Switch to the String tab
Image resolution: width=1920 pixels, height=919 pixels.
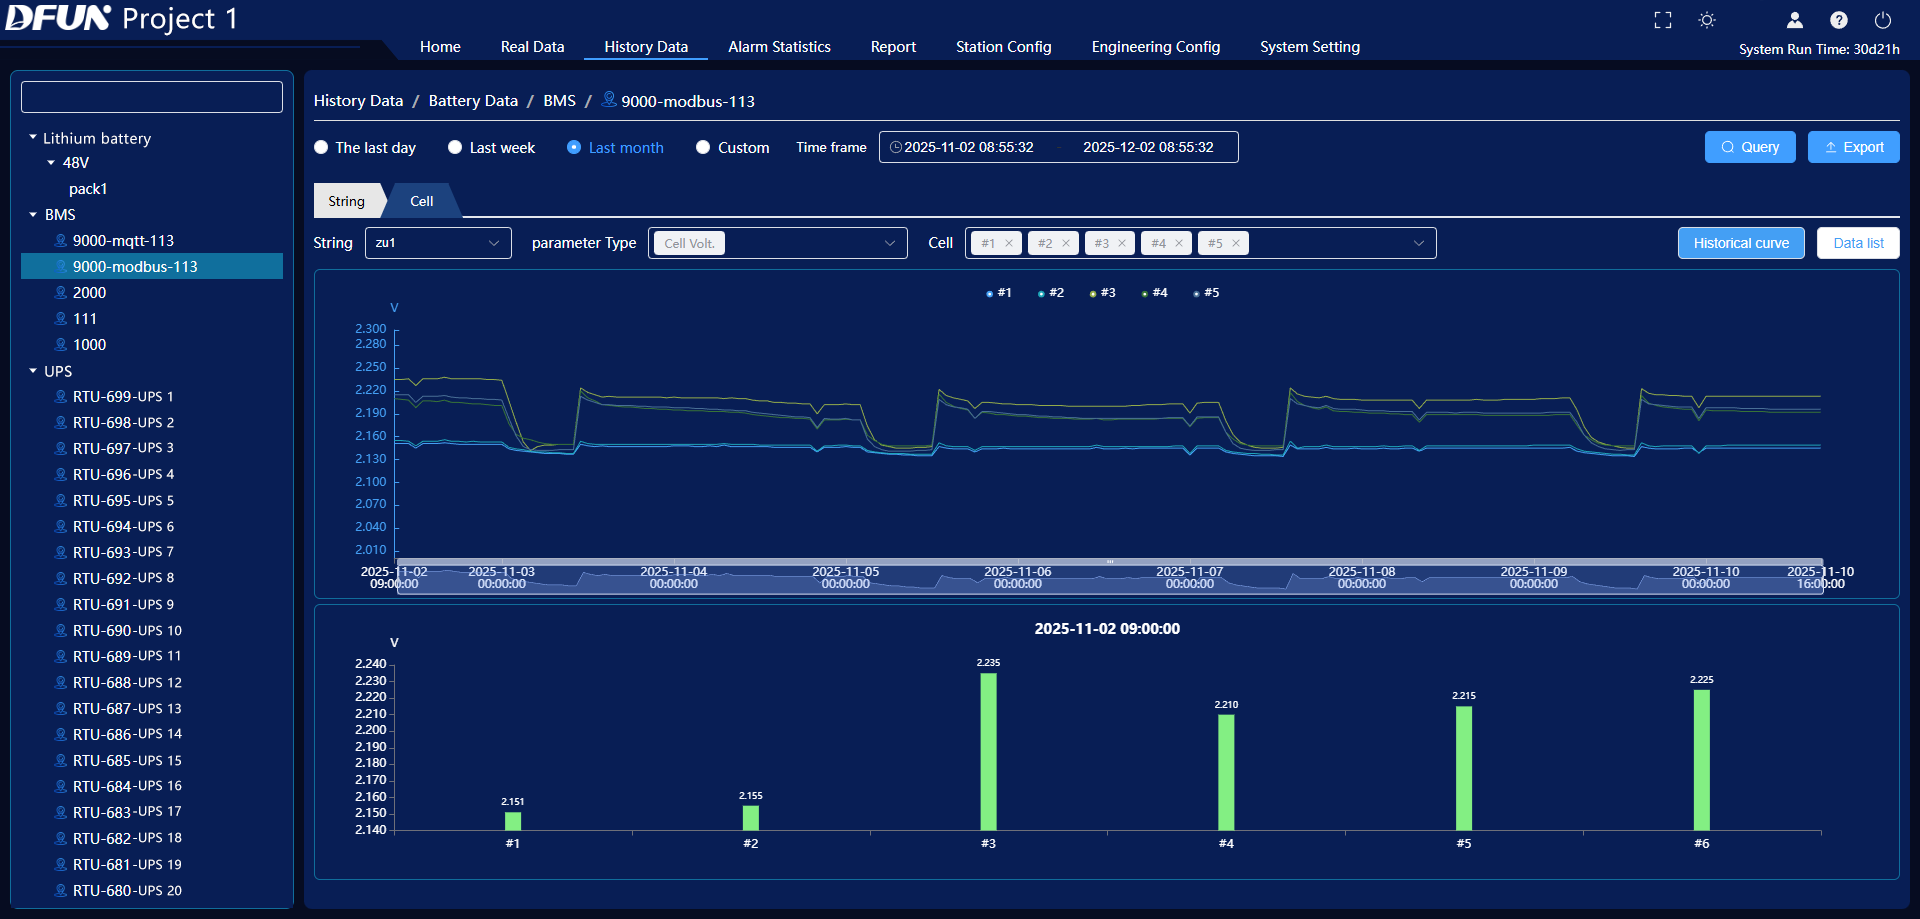point(347,201)
